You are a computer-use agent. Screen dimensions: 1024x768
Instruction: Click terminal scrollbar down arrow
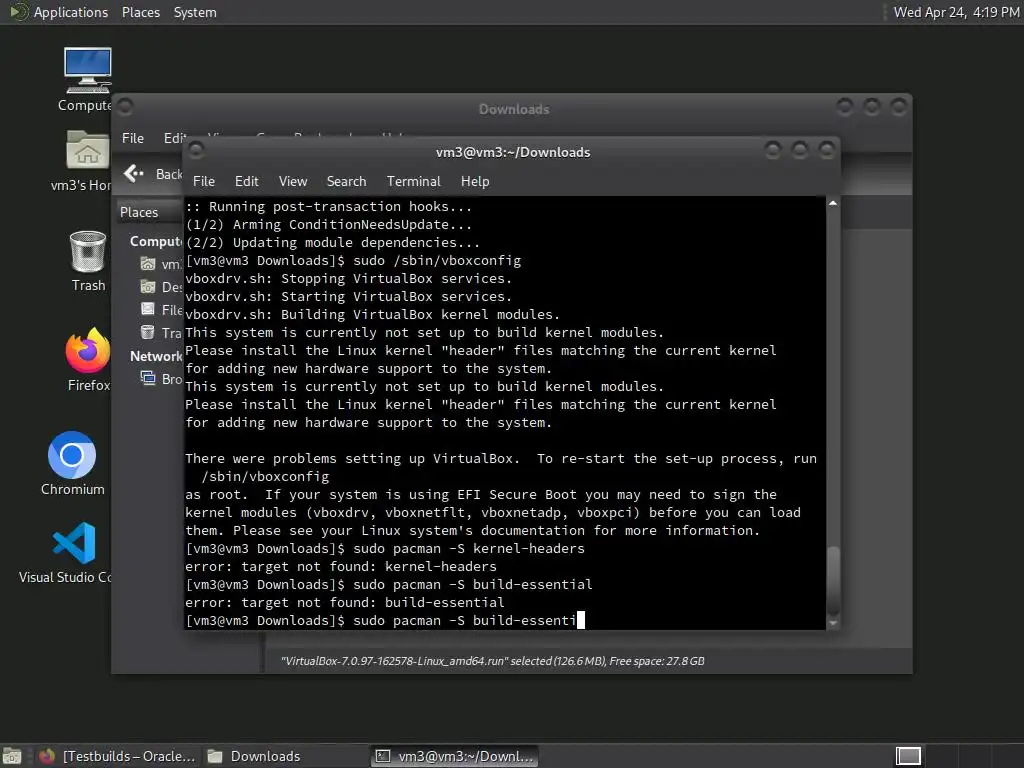click(833, 623)
